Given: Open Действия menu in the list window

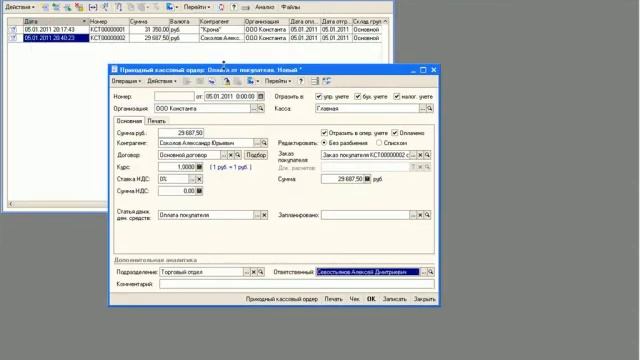Looking at the screenshot, I should pyautogui.click(x=20, y=7).
